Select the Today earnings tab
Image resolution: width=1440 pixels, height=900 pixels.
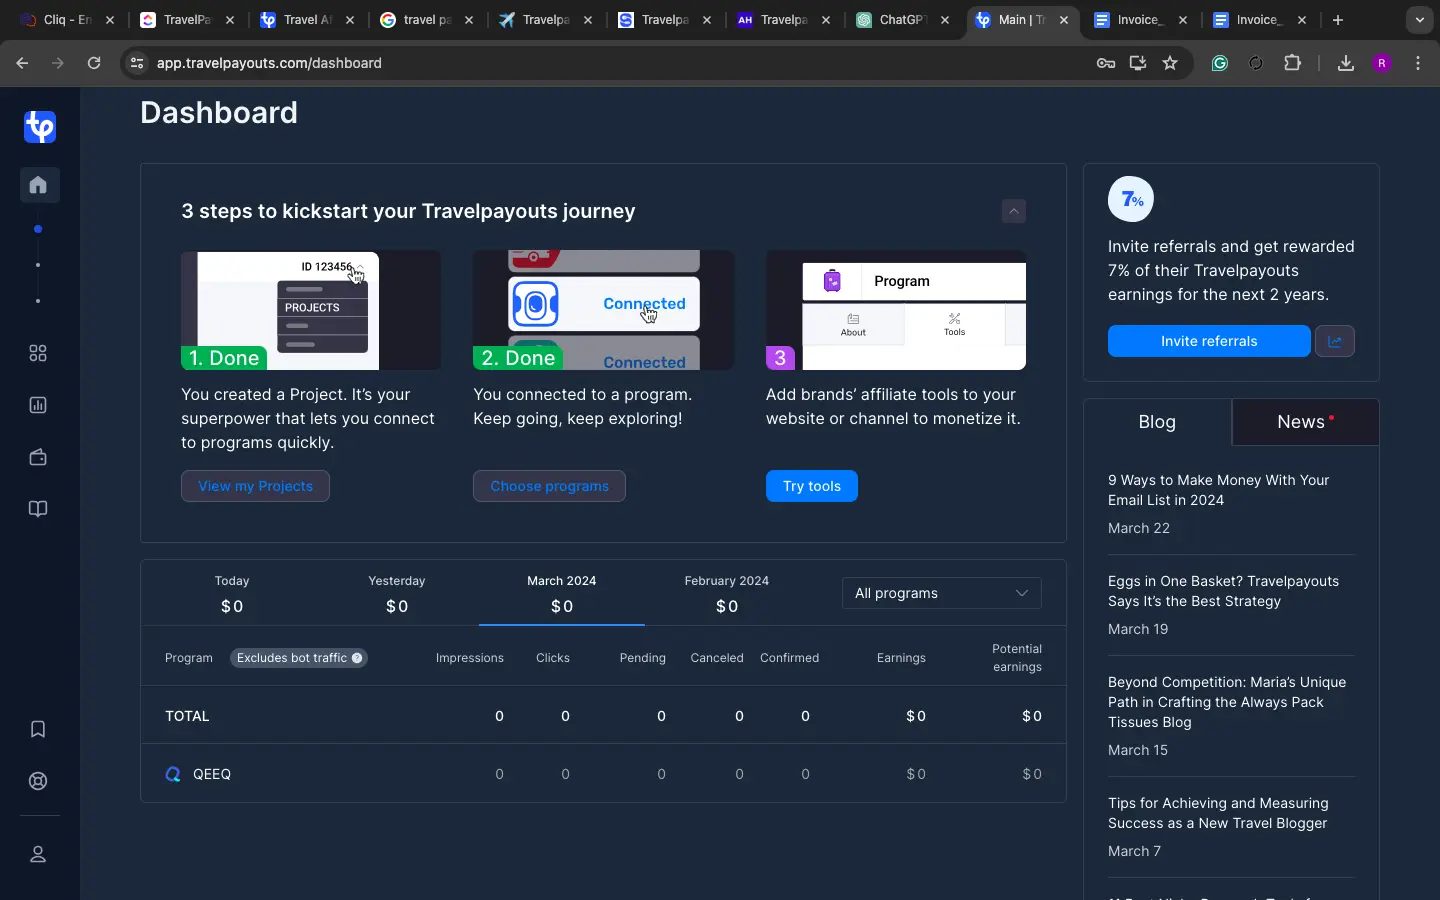(x=232, y=594)
